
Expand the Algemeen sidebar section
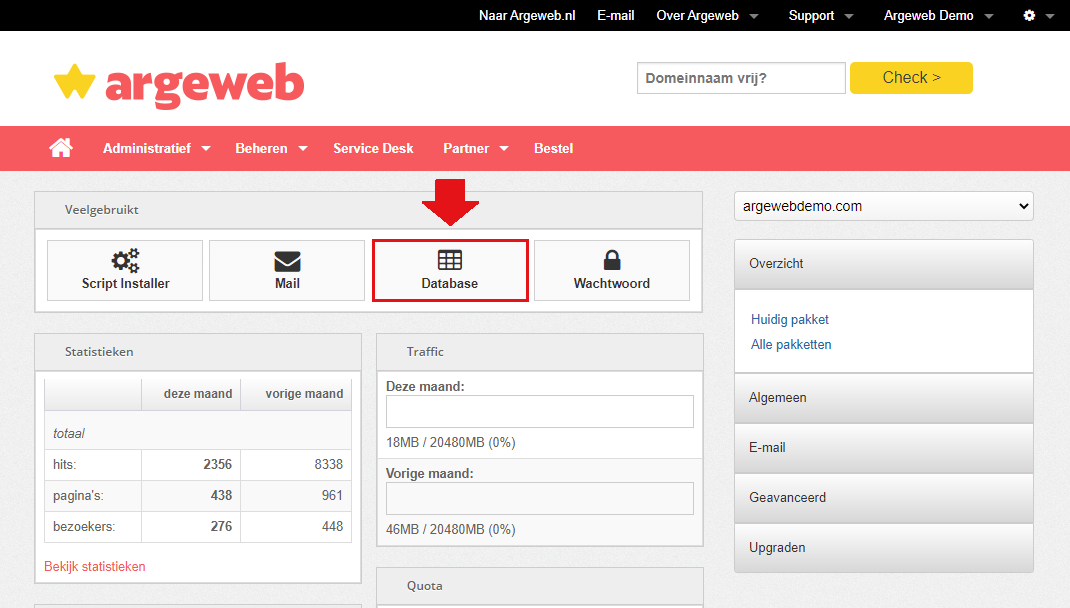click(x=884, y=398)
